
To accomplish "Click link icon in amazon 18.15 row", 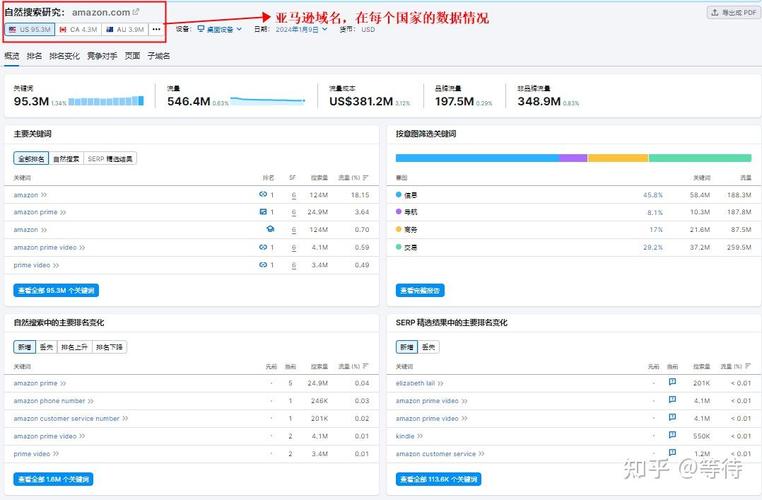I will pyautogui.click(x=263, y=194).
